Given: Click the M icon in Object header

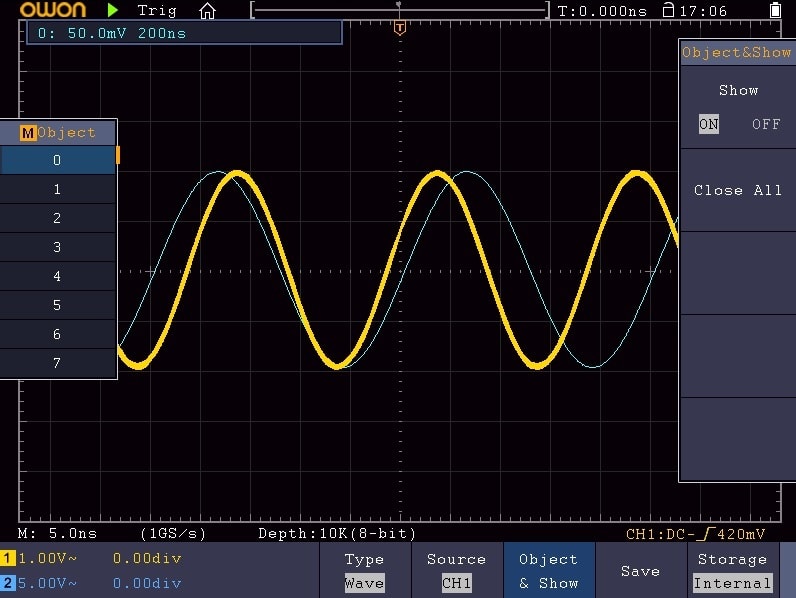Looking at the screenshot, I should click(x=27, y=133).
